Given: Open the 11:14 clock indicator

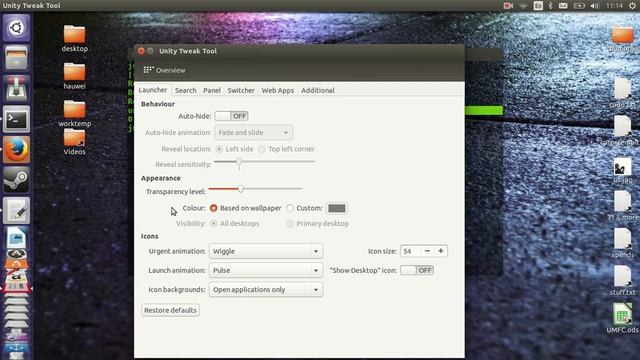Looking at the screenshot, I should click(x=614, y=6).
